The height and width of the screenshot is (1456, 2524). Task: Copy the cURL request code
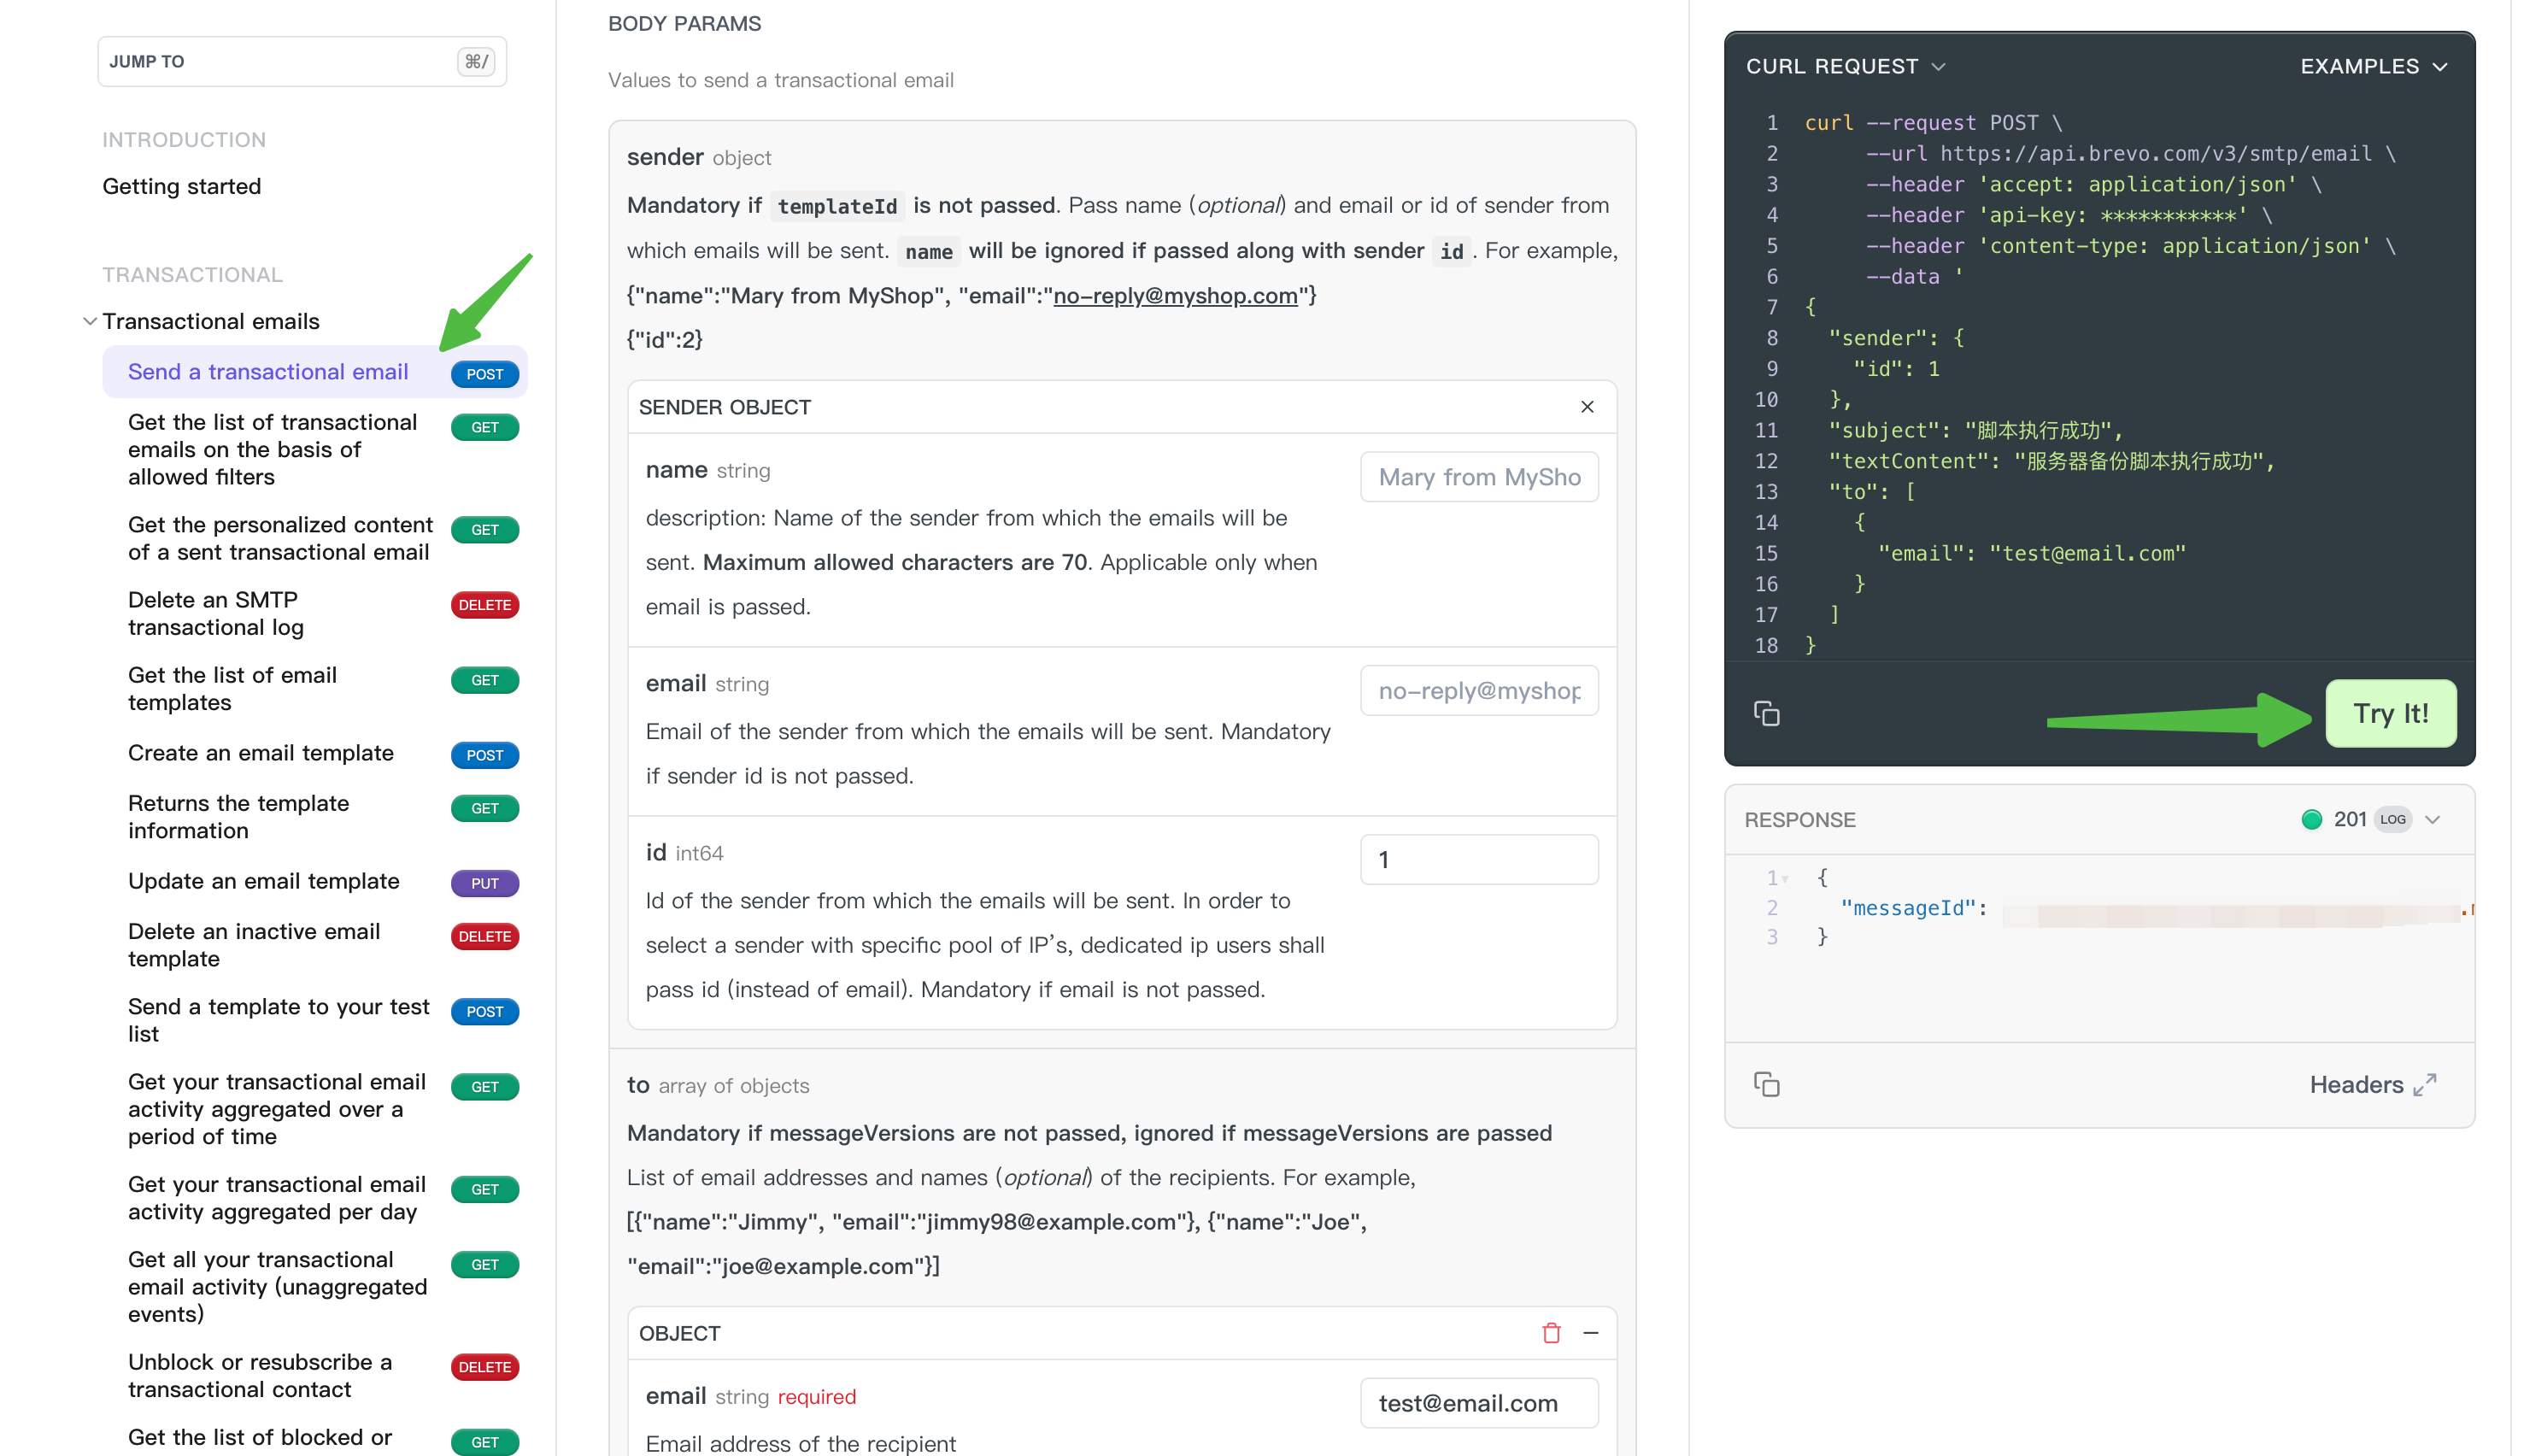point(1766,713)
